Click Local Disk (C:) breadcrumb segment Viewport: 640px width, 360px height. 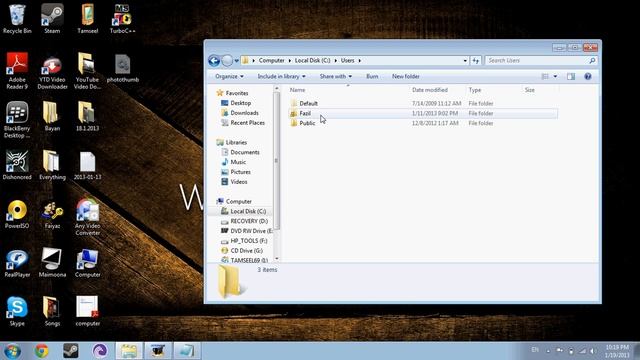click(312, 60)
